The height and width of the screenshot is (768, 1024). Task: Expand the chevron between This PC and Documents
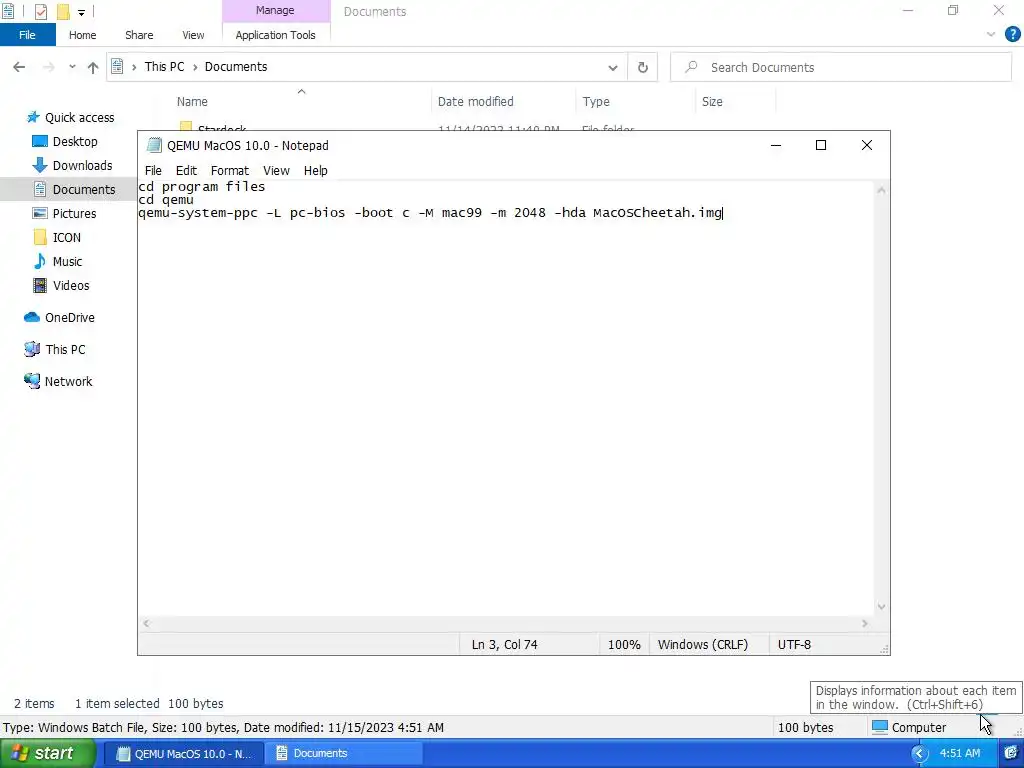tap(195, 67)
